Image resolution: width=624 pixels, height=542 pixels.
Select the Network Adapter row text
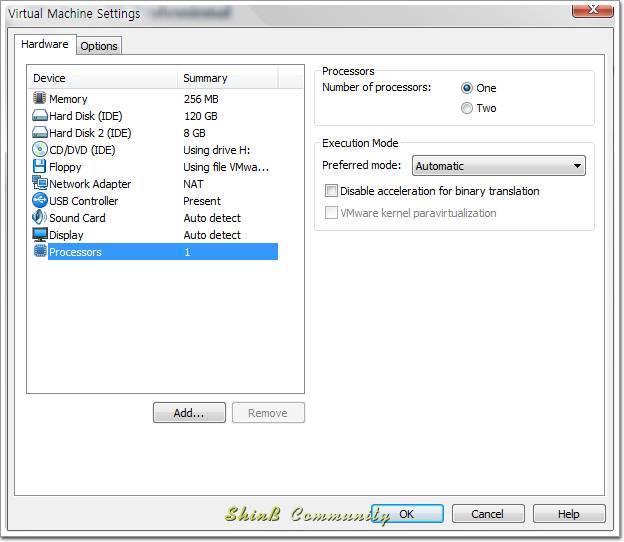click(x=90, y=184)
